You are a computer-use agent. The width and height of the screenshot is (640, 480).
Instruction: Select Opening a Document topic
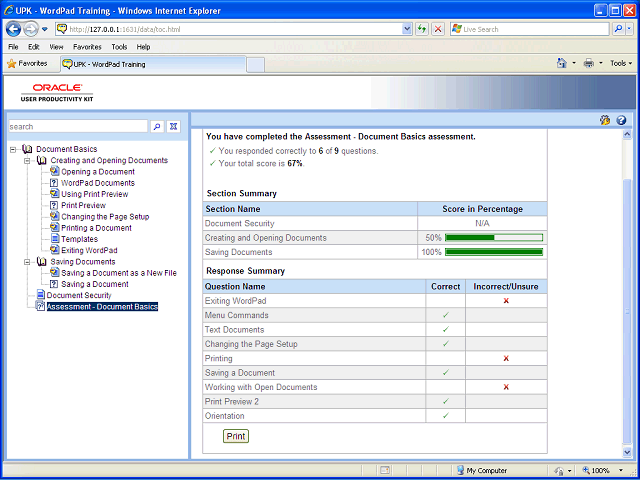[x=98, y=172]
